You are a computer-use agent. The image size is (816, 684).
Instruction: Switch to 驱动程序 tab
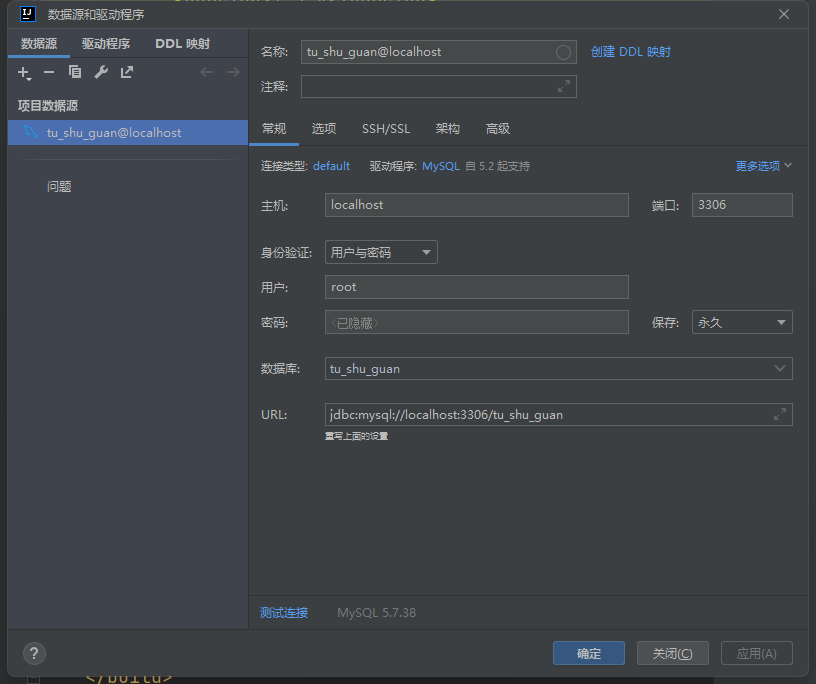click(106, 44)
